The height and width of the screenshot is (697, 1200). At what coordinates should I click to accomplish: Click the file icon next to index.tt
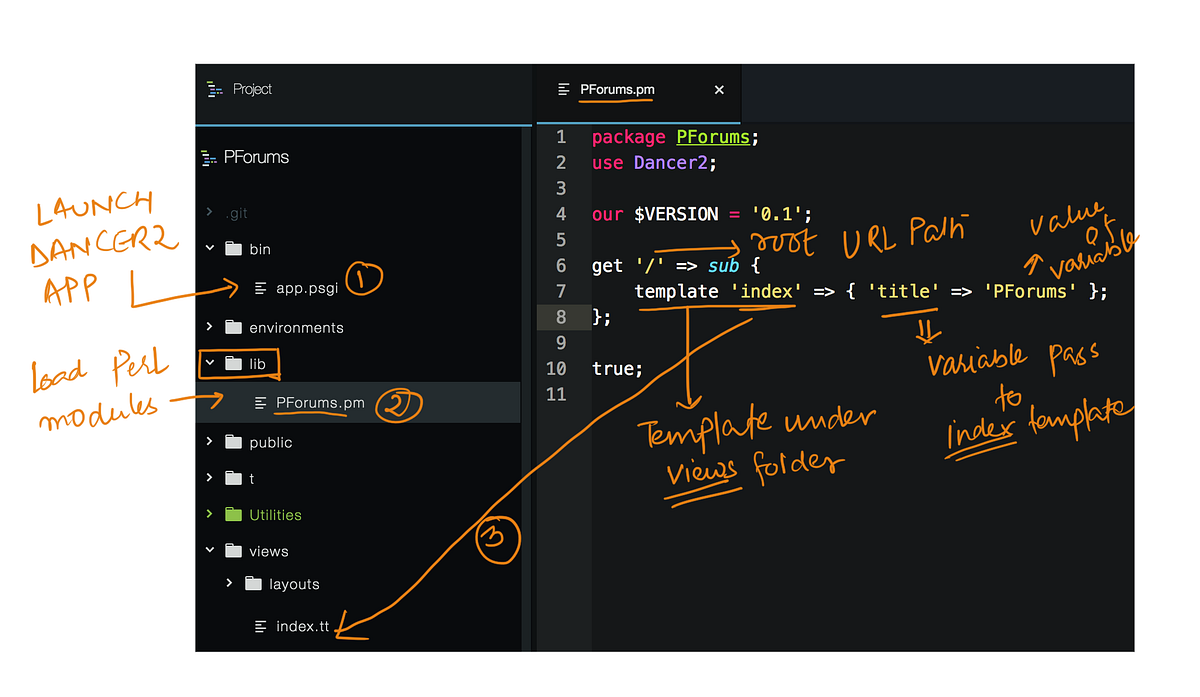258,627
